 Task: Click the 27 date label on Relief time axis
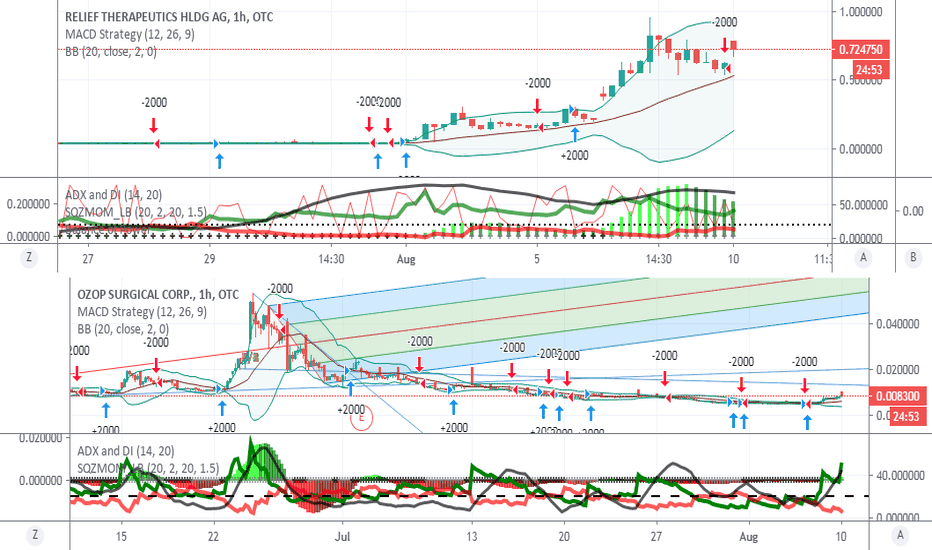pyautogui.click(x=88, y=259)
